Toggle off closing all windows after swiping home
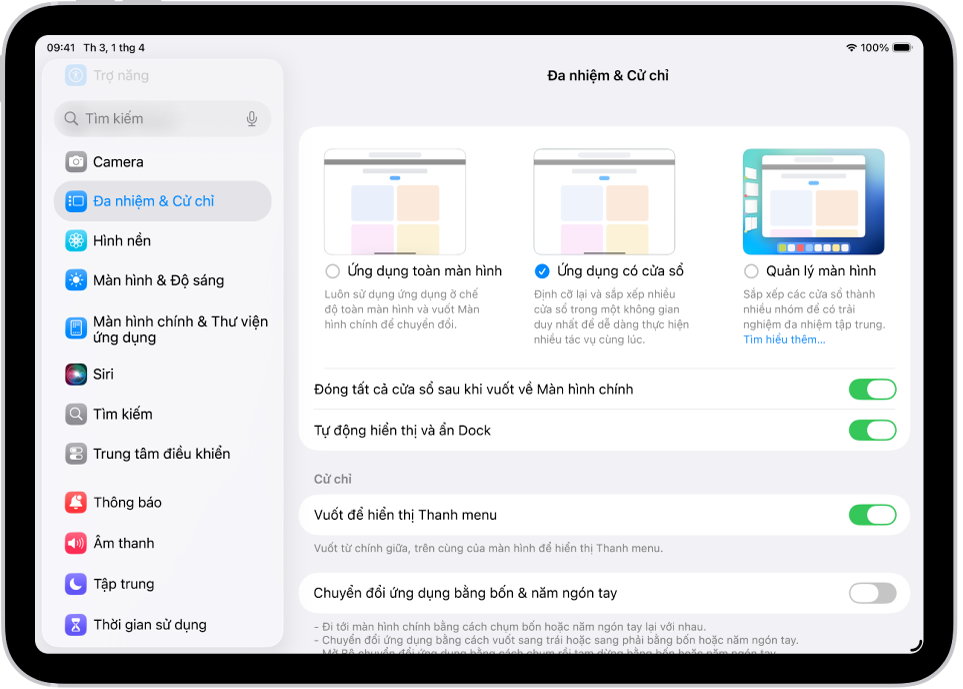Viewport: 963px width, 689px height. click(872, 389)
